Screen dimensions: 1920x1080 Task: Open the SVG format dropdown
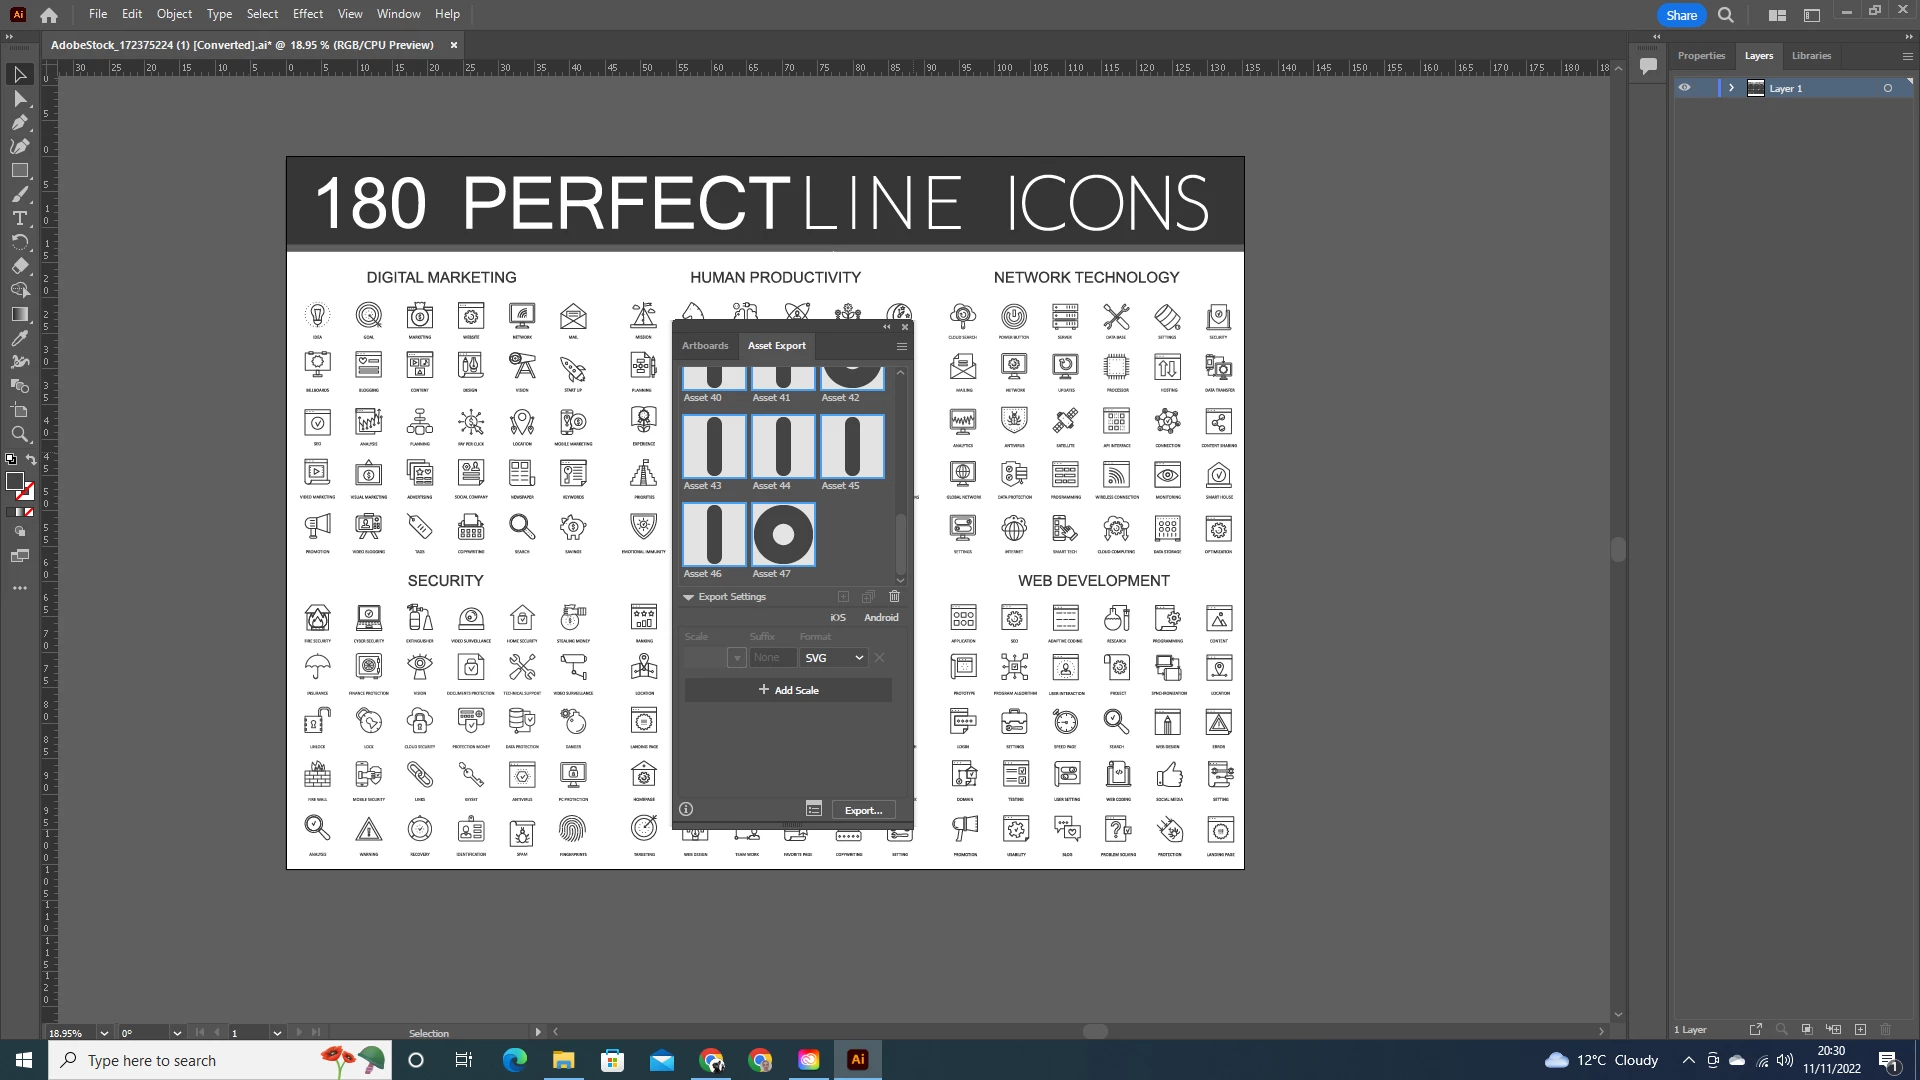(x=833, y=658)
